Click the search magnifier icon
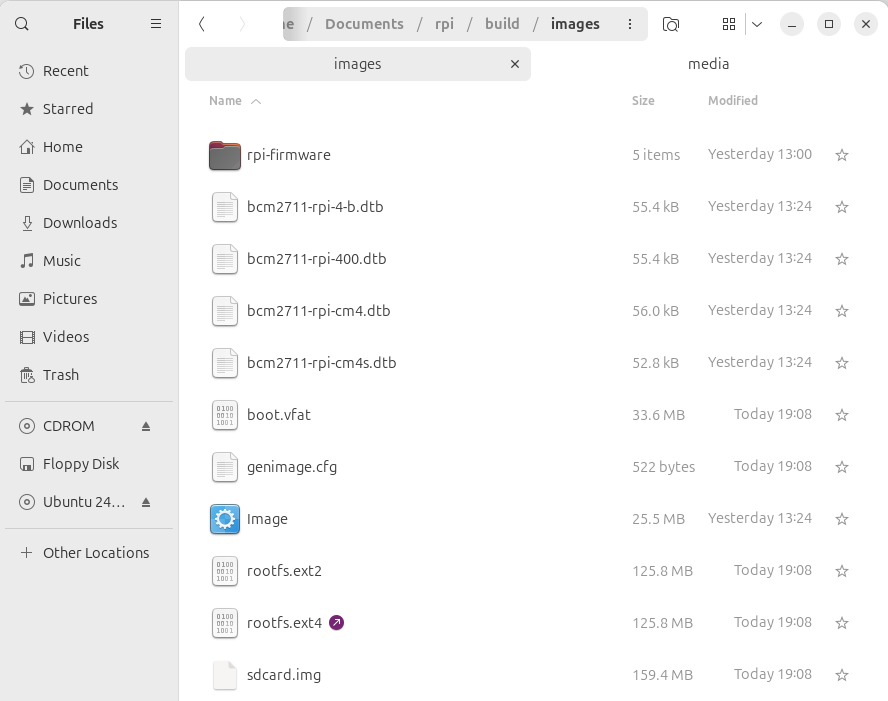The width and height of the screenshot is (888, 701). 22,24
